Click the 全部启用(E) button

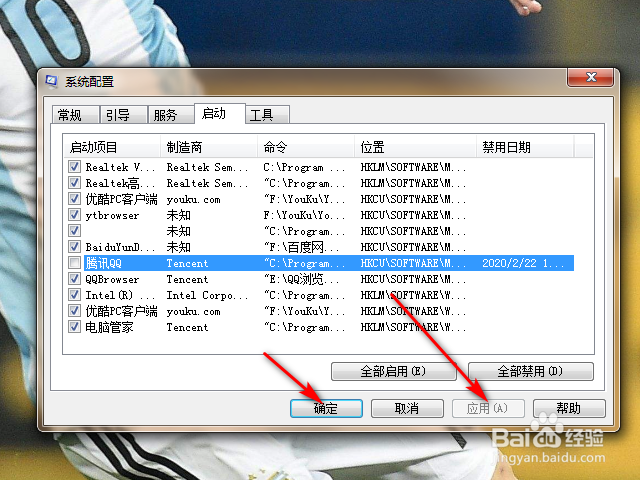click(393, 371)
